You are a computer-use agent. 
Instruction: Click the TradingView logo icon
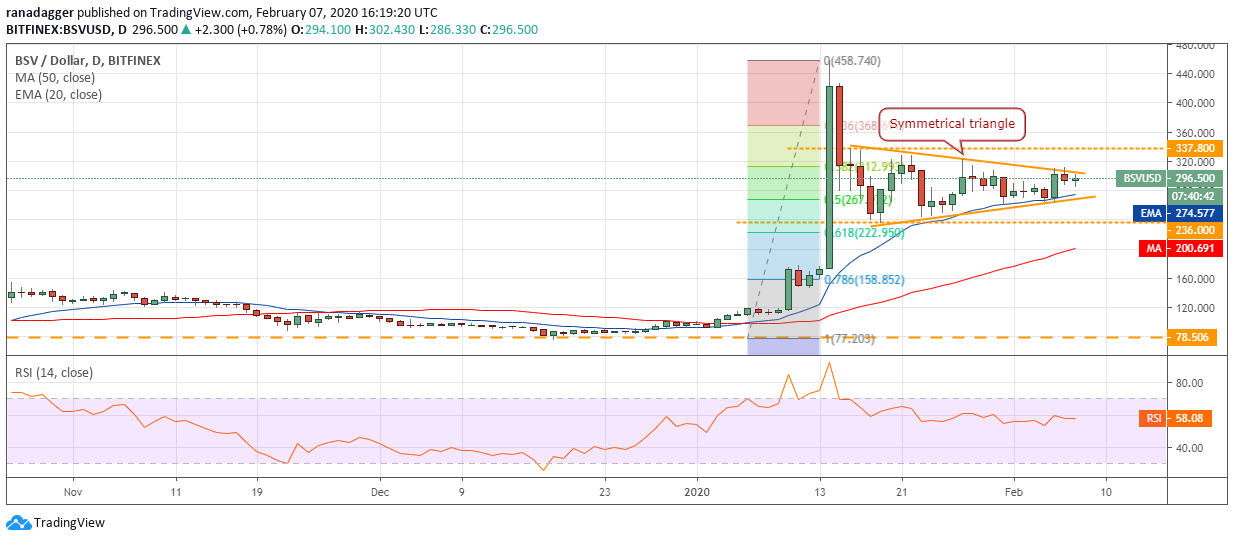pyautogui.click(x=18, y=522)
